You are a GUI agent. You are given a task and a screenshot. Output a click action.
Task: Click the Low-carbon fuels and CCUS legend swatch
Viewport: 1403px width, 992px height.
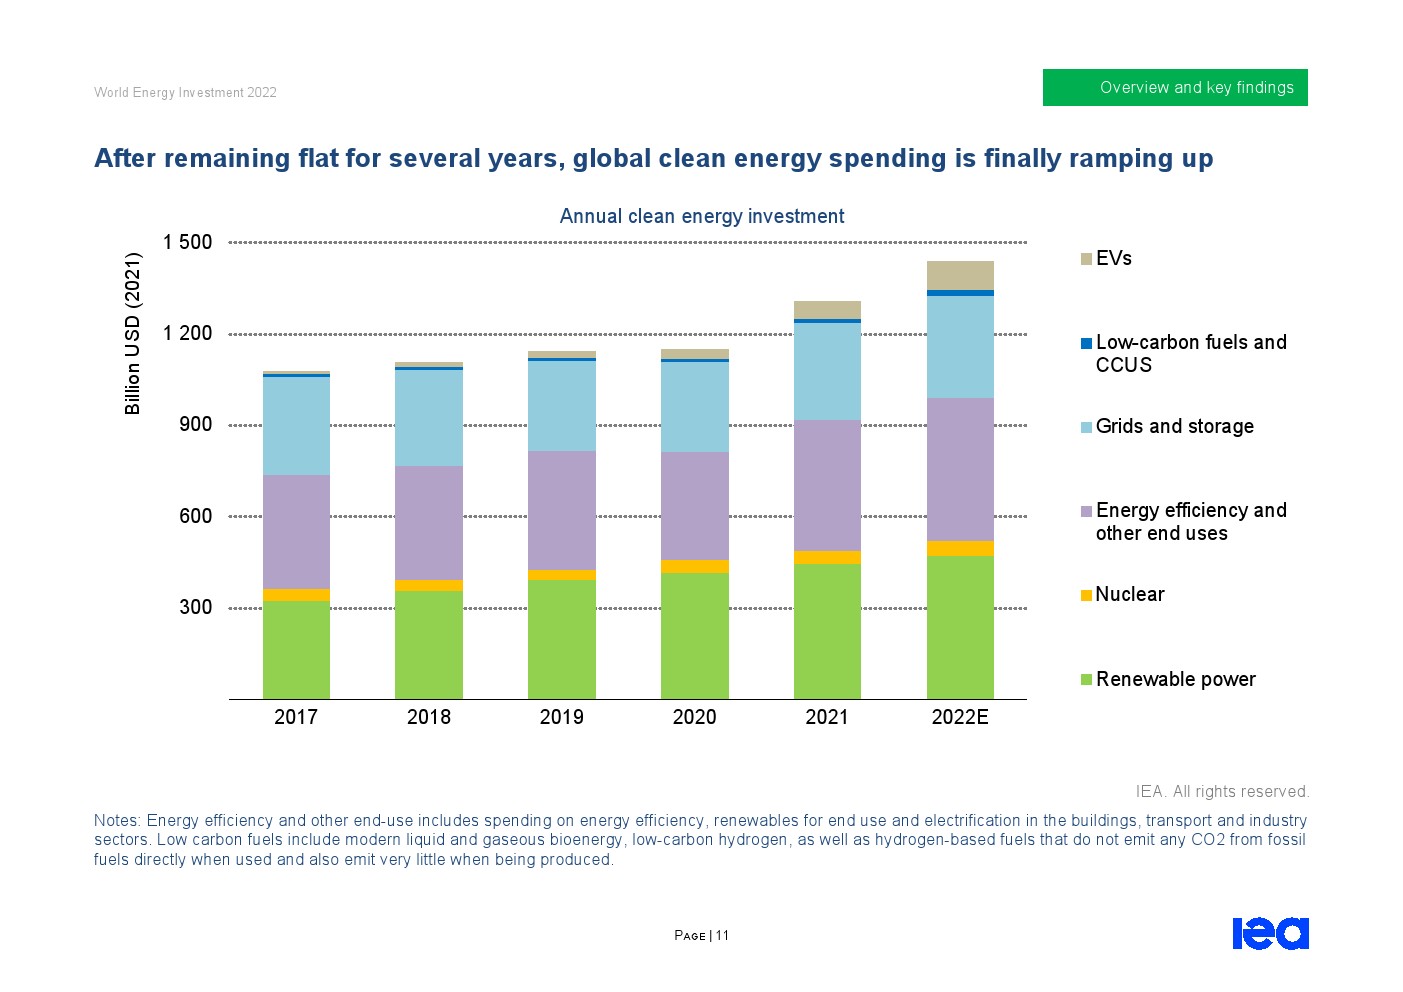1086,343
